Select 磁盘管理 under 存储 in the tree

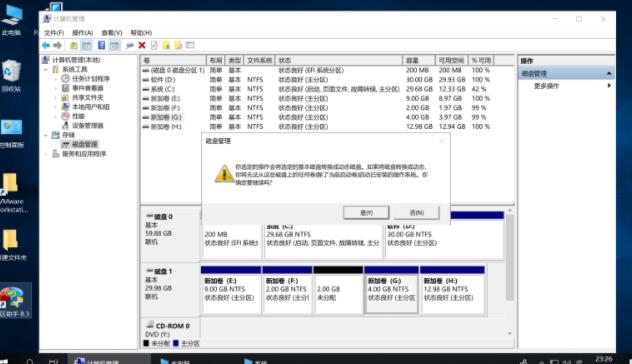coord(85,144)
